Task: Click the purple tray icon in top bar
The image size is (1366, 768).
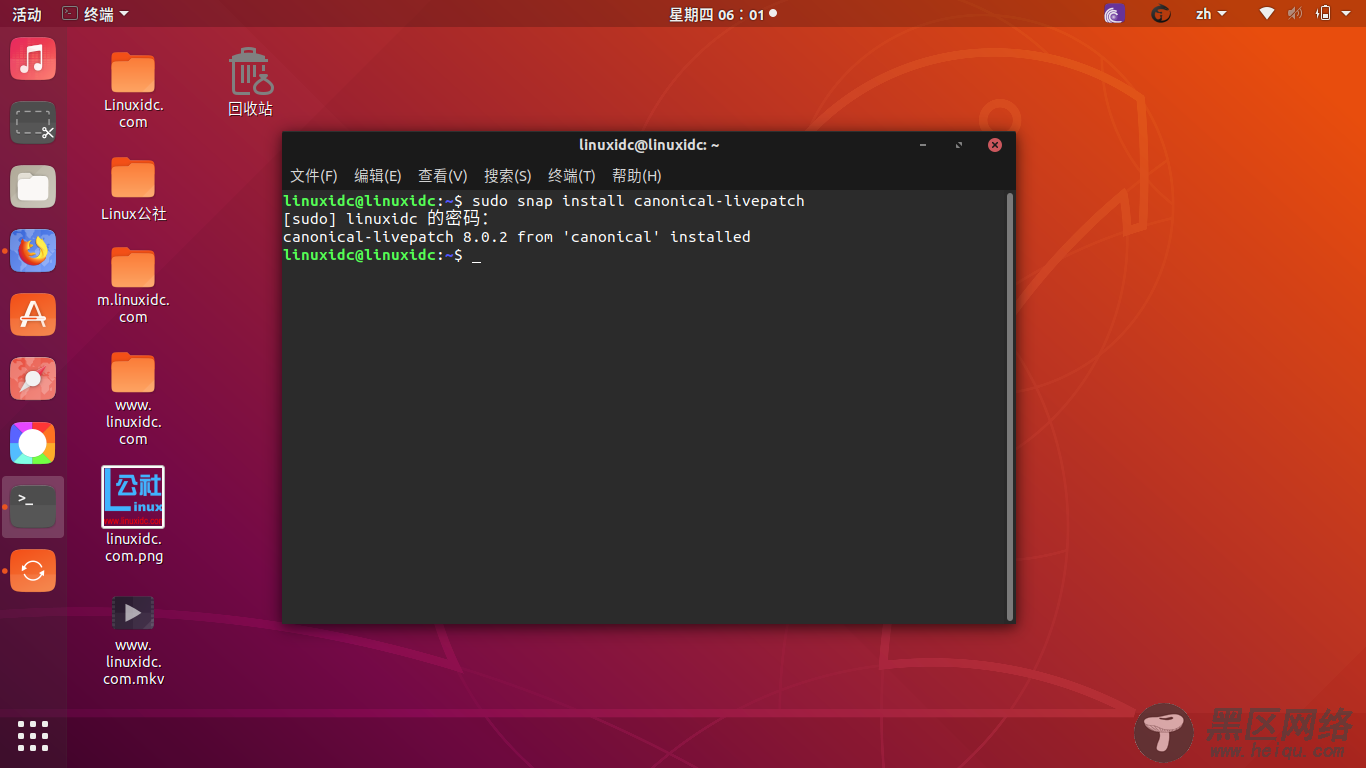Action: point(1114,14)
